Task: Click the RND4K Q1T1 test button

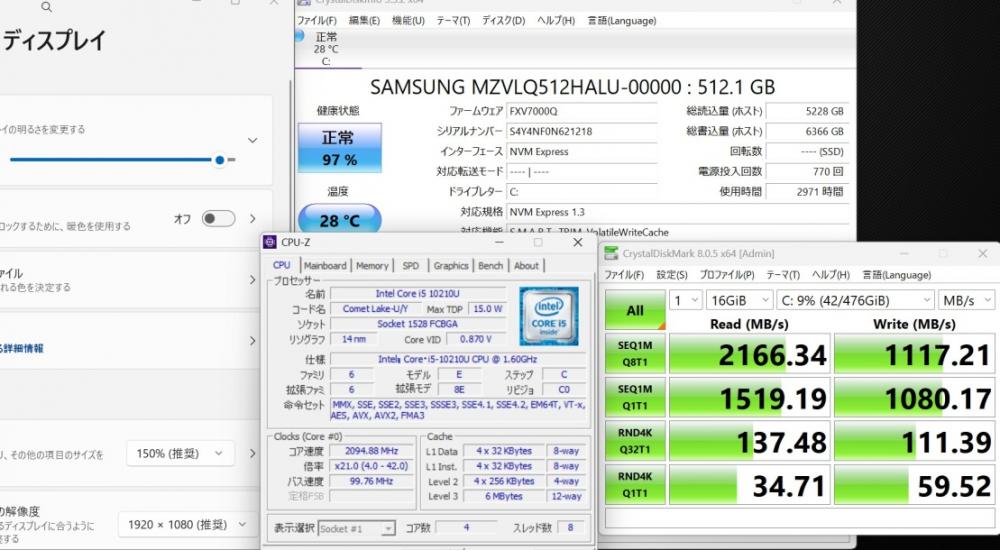Action: pyautogui.click(x=635, y=484)
